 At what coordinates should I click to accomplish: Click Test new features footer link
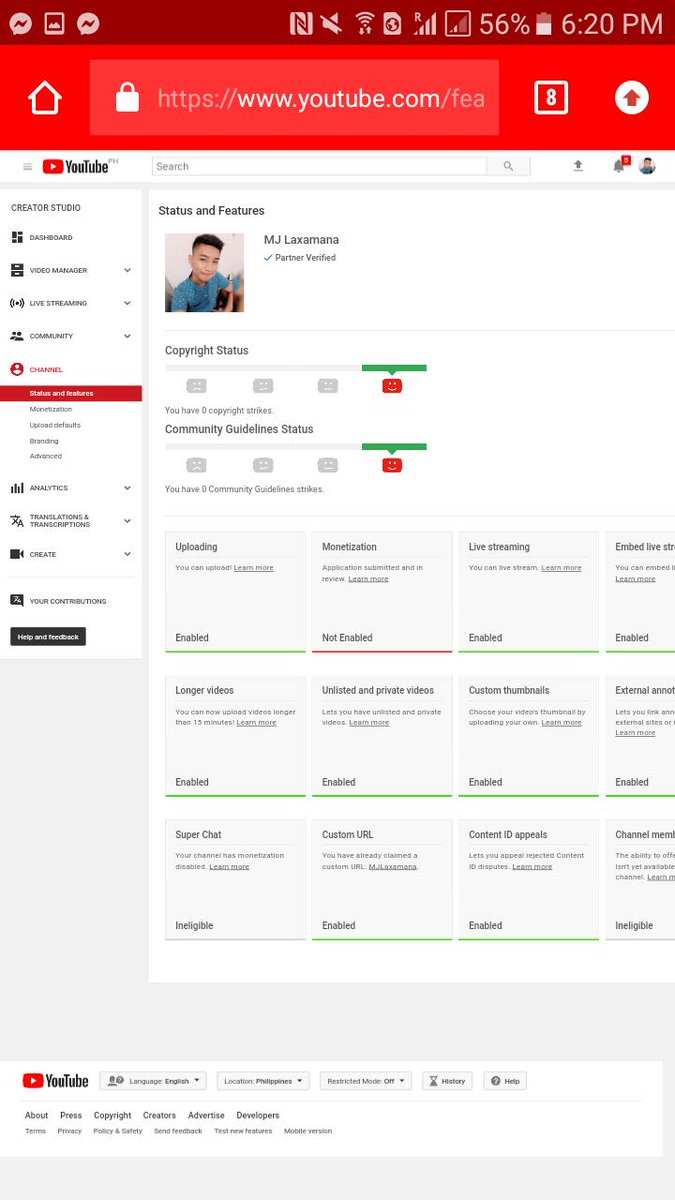pos(243,1131)
